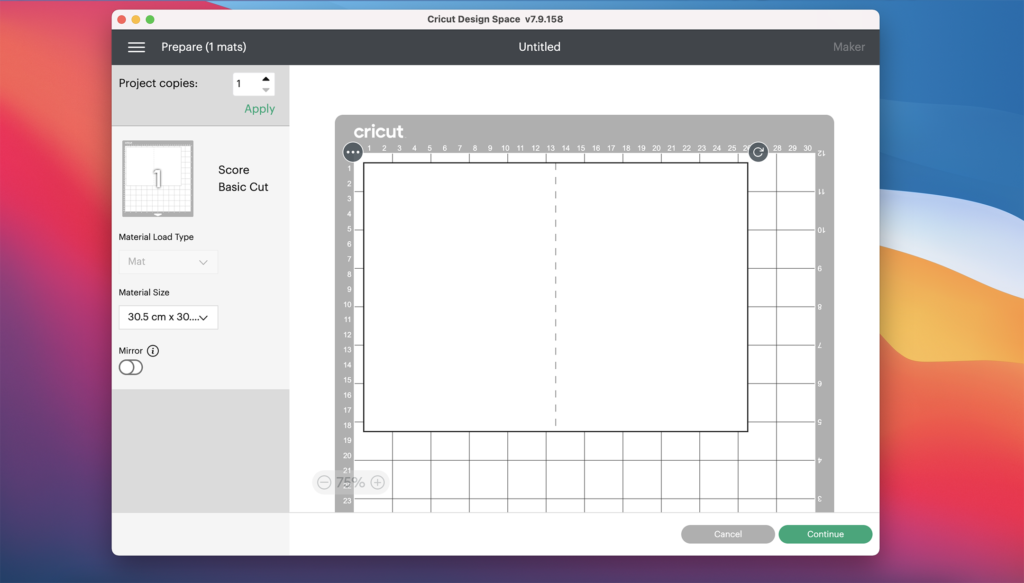Click the Maker machine label

pos(848,47)
